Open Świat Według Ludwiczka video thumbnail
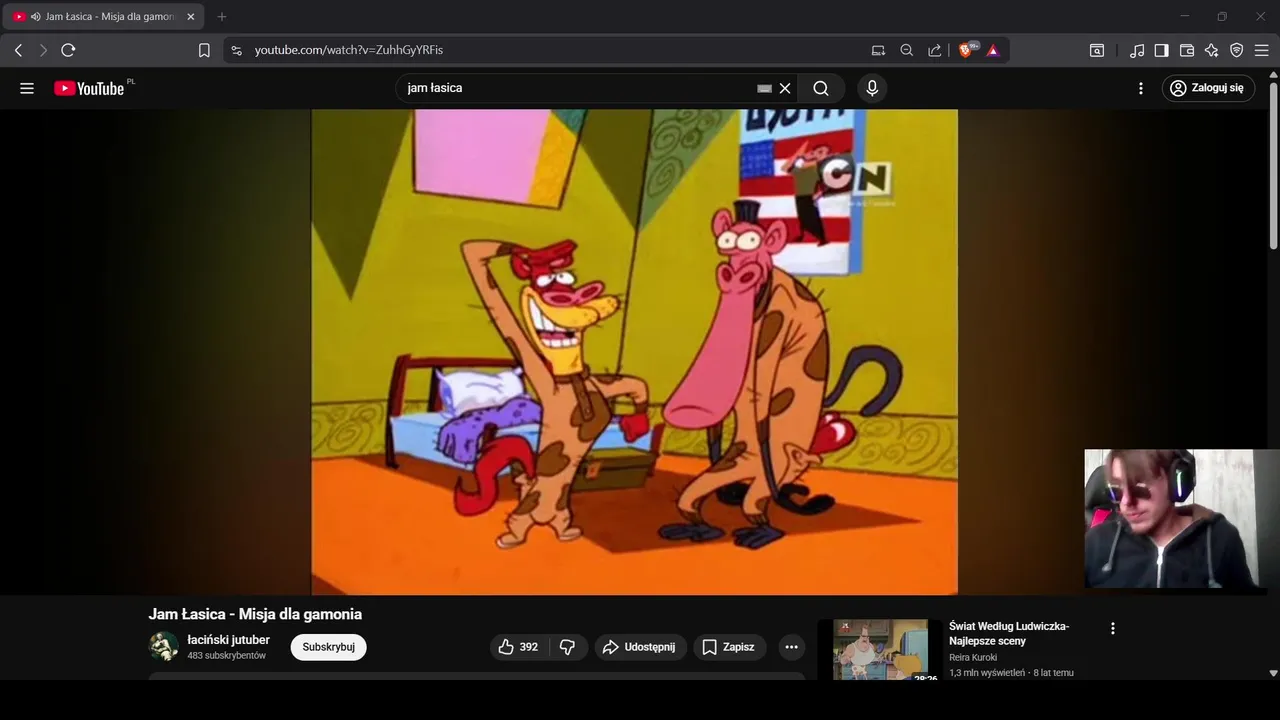The width and height of the screenshot is (1280, 720). point(881,650)
